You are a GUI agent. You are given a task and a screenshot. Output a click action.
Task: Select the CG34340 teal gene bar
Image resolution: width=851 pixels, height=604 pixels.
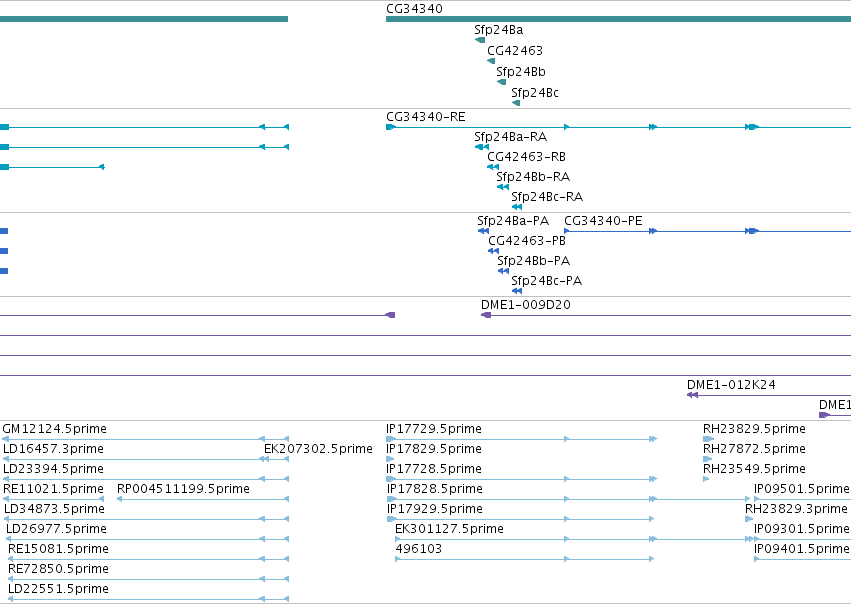coord(618,19)
